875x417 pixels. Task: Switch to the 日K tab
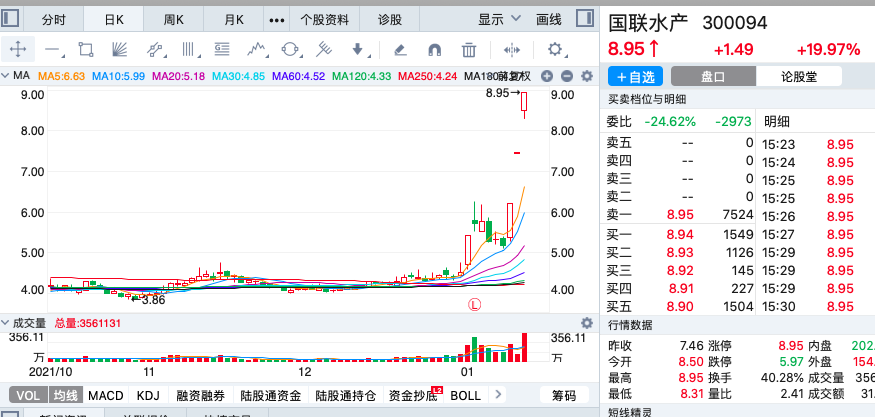pos(114,20)
